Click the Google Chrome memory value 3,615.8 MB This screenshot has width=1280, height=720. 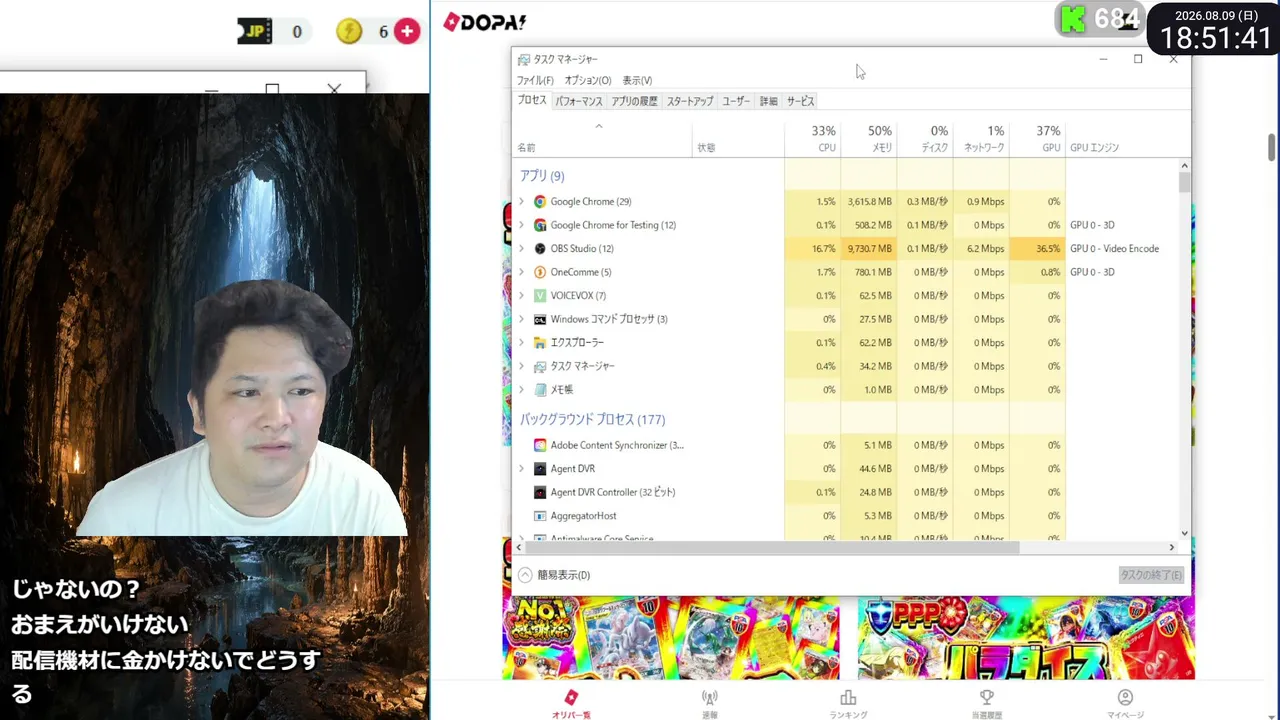(x=869, y=202)
